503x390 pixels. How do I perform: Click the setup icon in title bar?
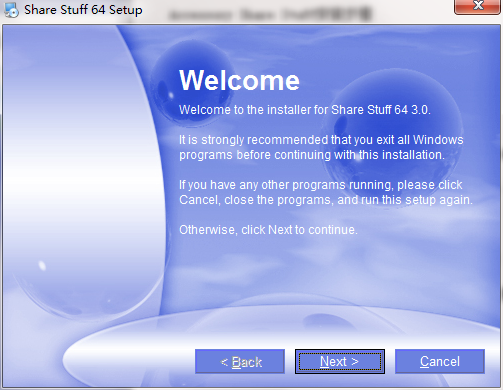click(11, 10)
